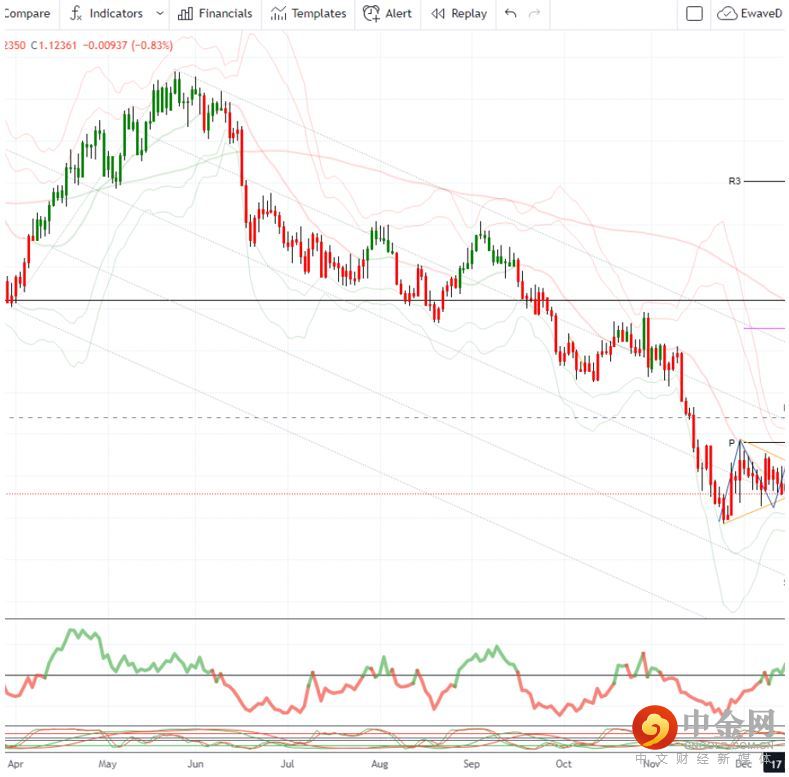Select the layout square icon
Viewport: 789px width, 777px height.
pyautogui.click(x=694, y=14)
